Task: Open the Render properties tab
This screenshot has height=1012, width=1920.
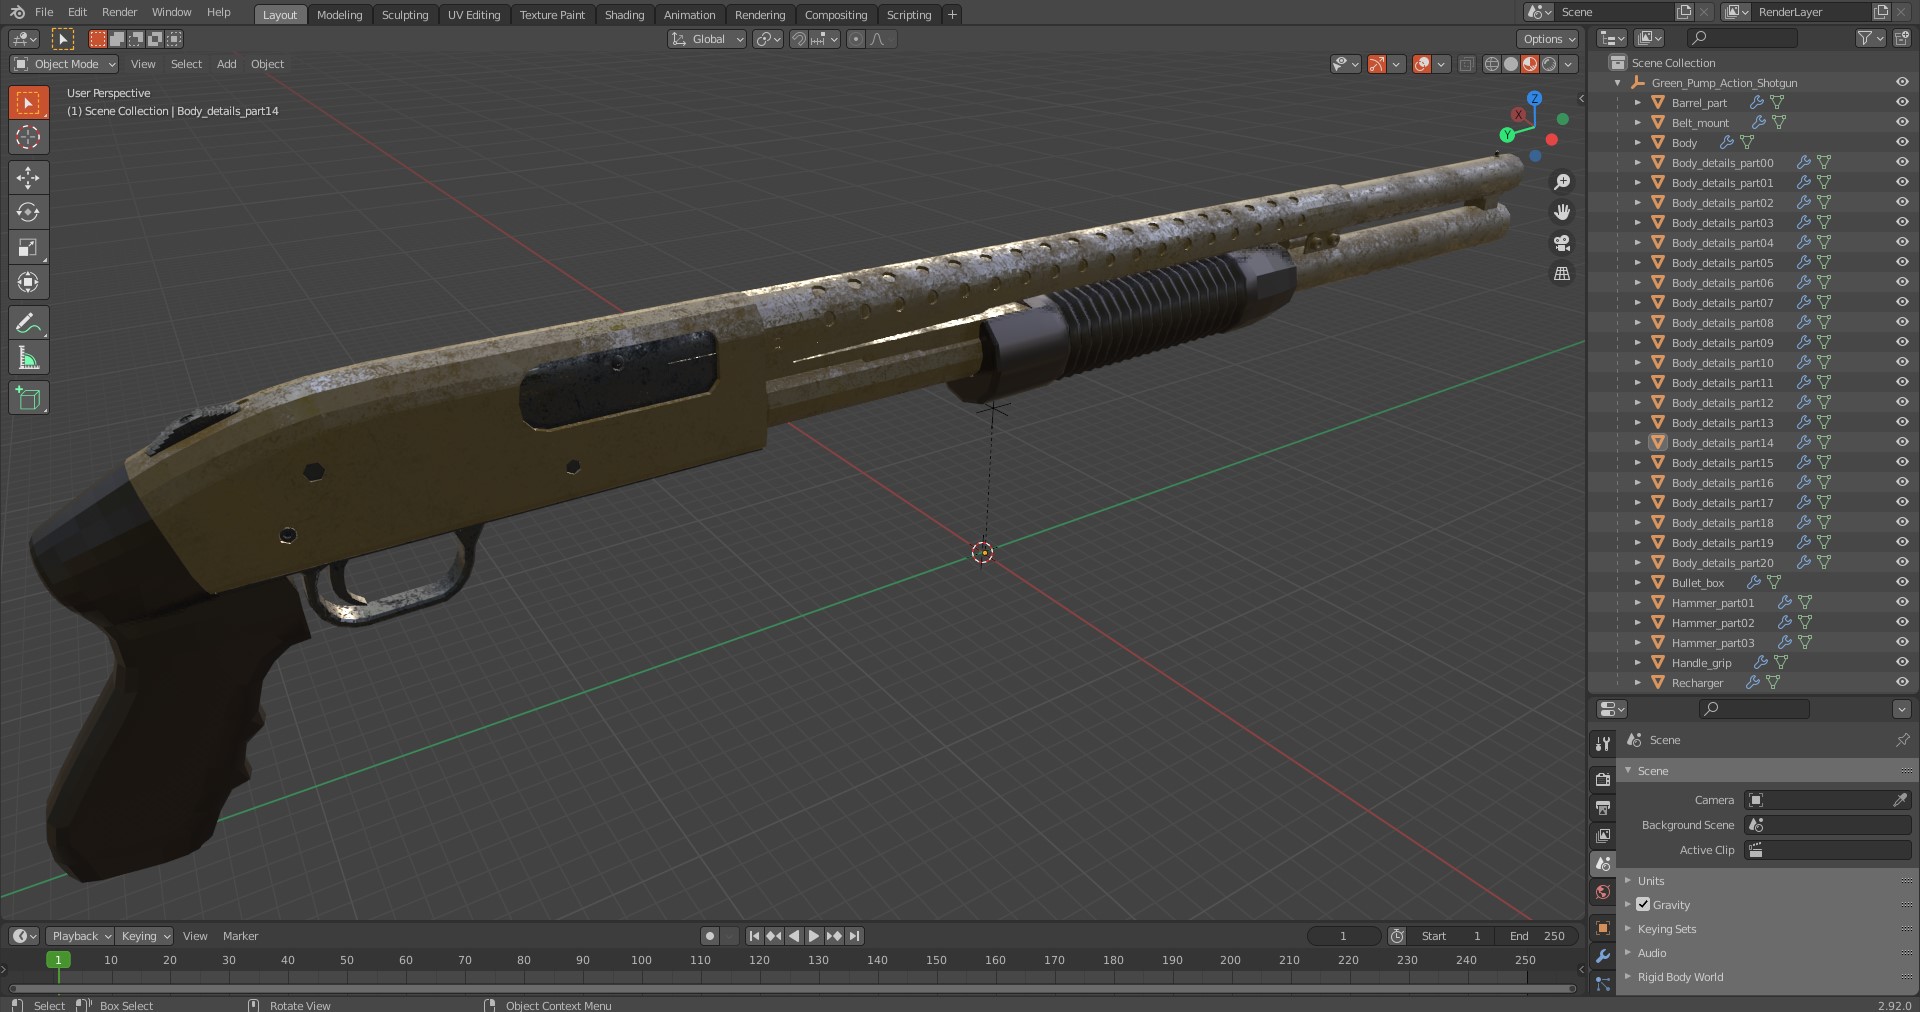Action: pyautogui.click(x=1603, y=779)
